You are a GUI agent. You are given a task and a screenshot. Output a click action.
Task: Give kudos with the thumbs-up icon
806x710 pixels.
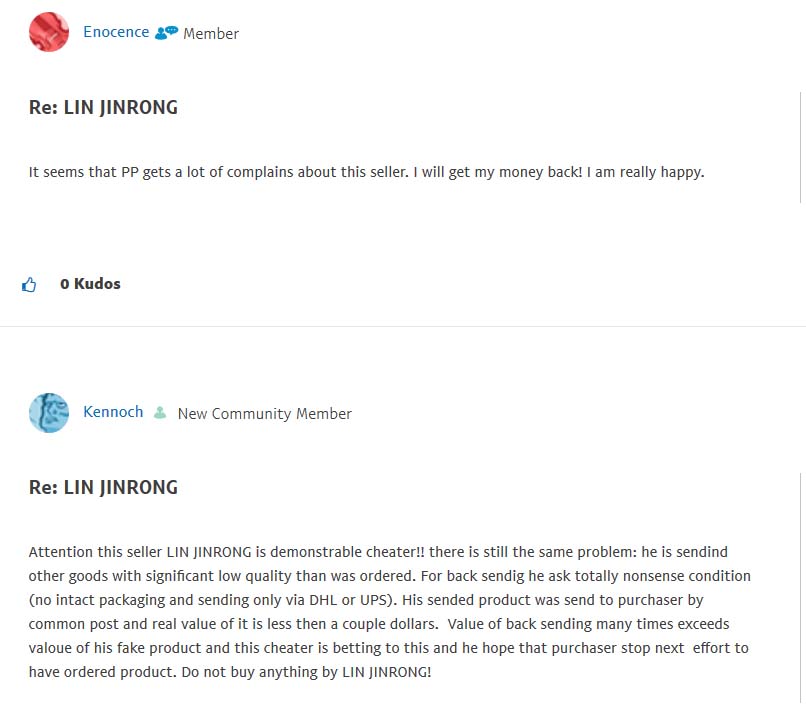click(x=29, y=285)
